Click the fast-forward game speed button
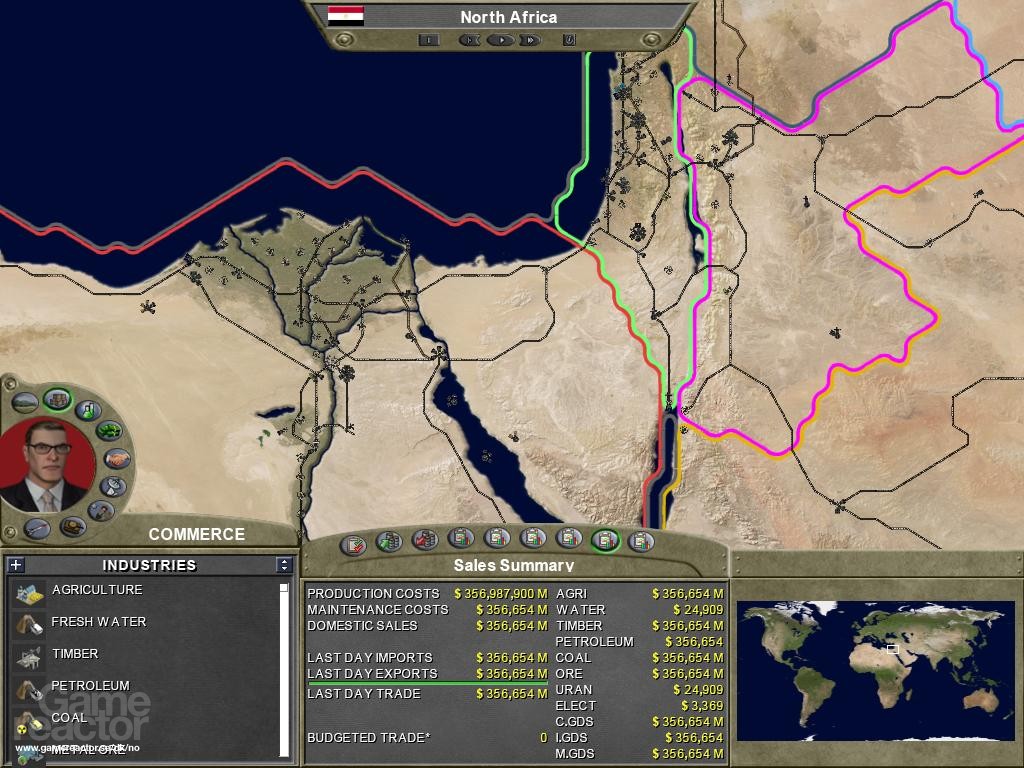This screenshot has width=1024, height=768. tap(530, 40)
